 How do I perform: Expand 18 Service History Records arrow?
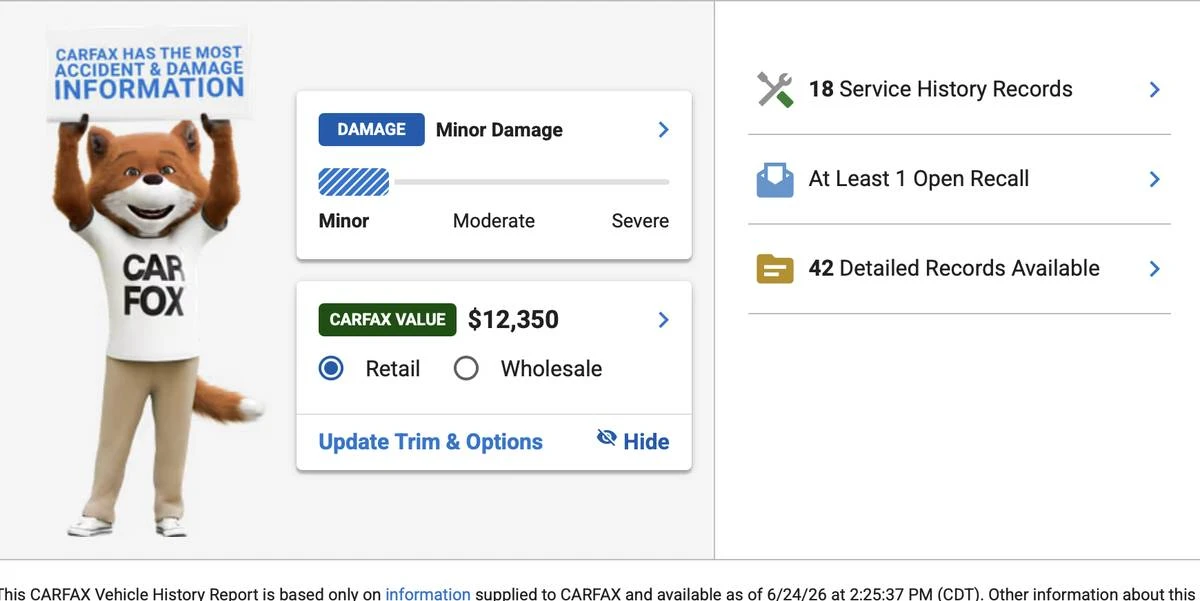point(1155,90)
